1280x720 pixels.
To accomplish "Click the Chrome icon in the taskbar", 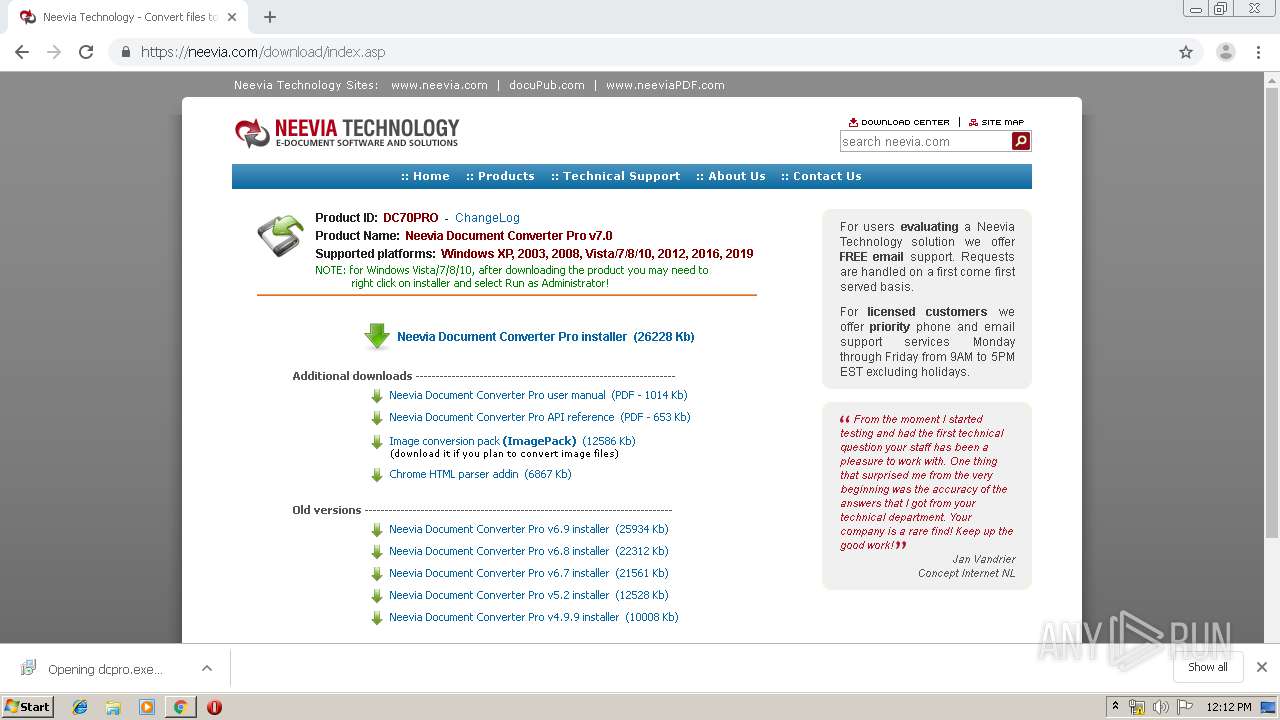I will pyautogui.click(x=180, y=707).
